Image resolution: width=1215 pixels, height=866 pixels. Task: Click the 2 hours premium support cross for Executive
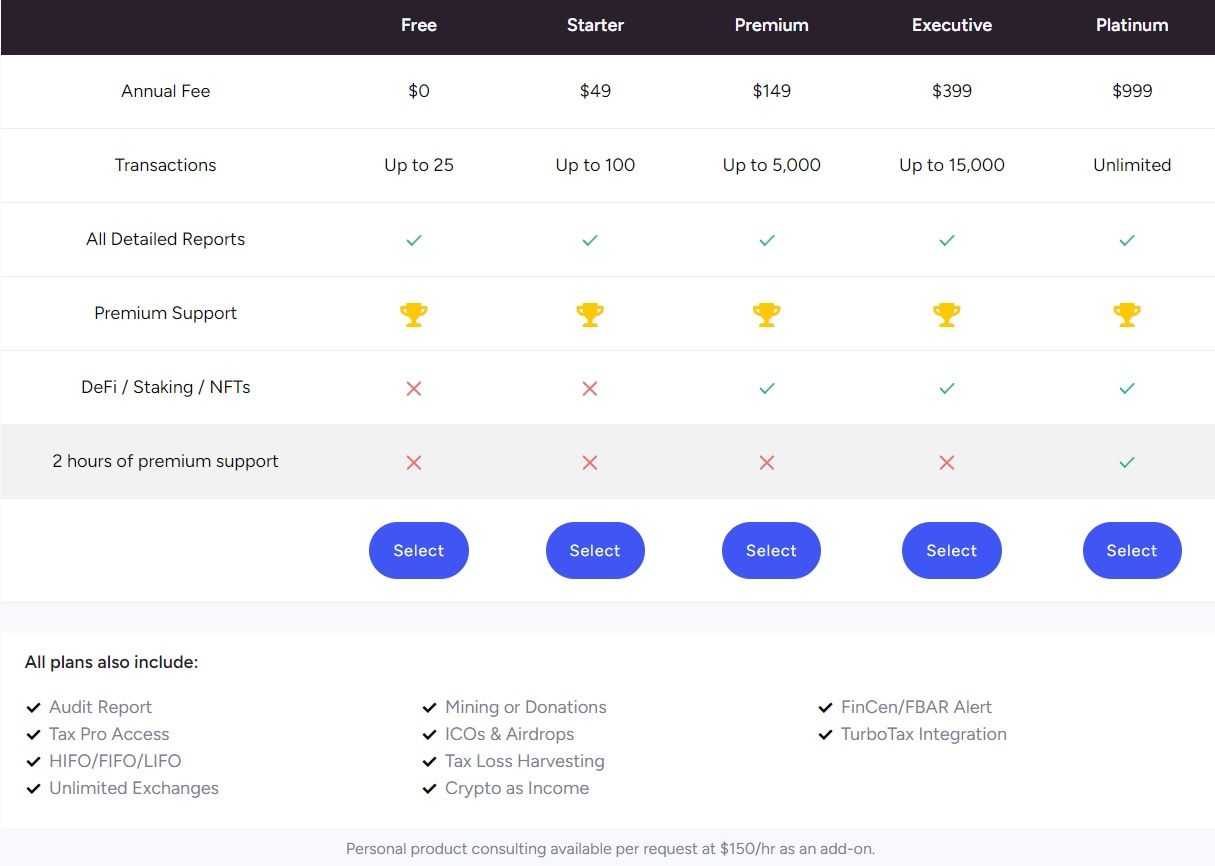click(947, 462)
